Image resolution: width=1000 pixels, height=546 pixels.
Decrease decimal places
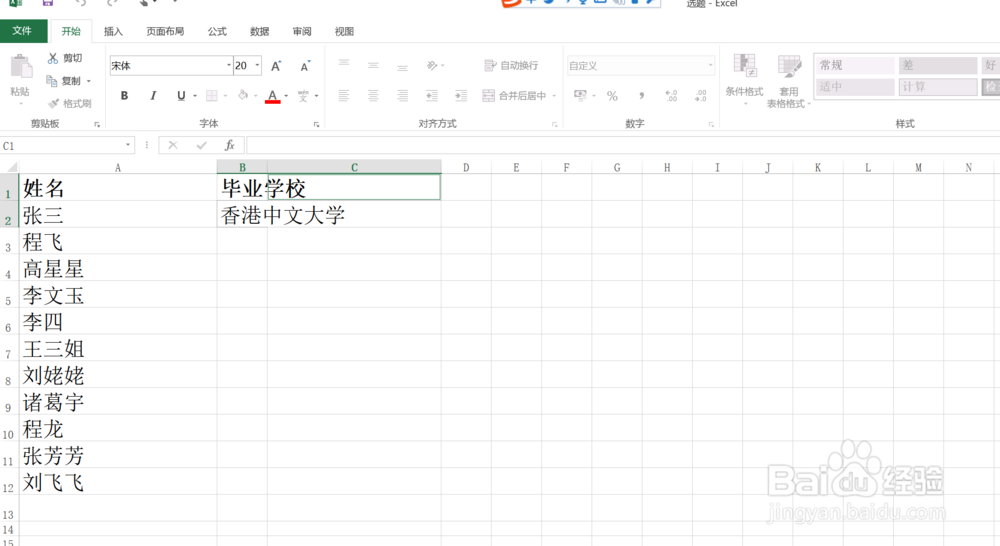(700, 96)
